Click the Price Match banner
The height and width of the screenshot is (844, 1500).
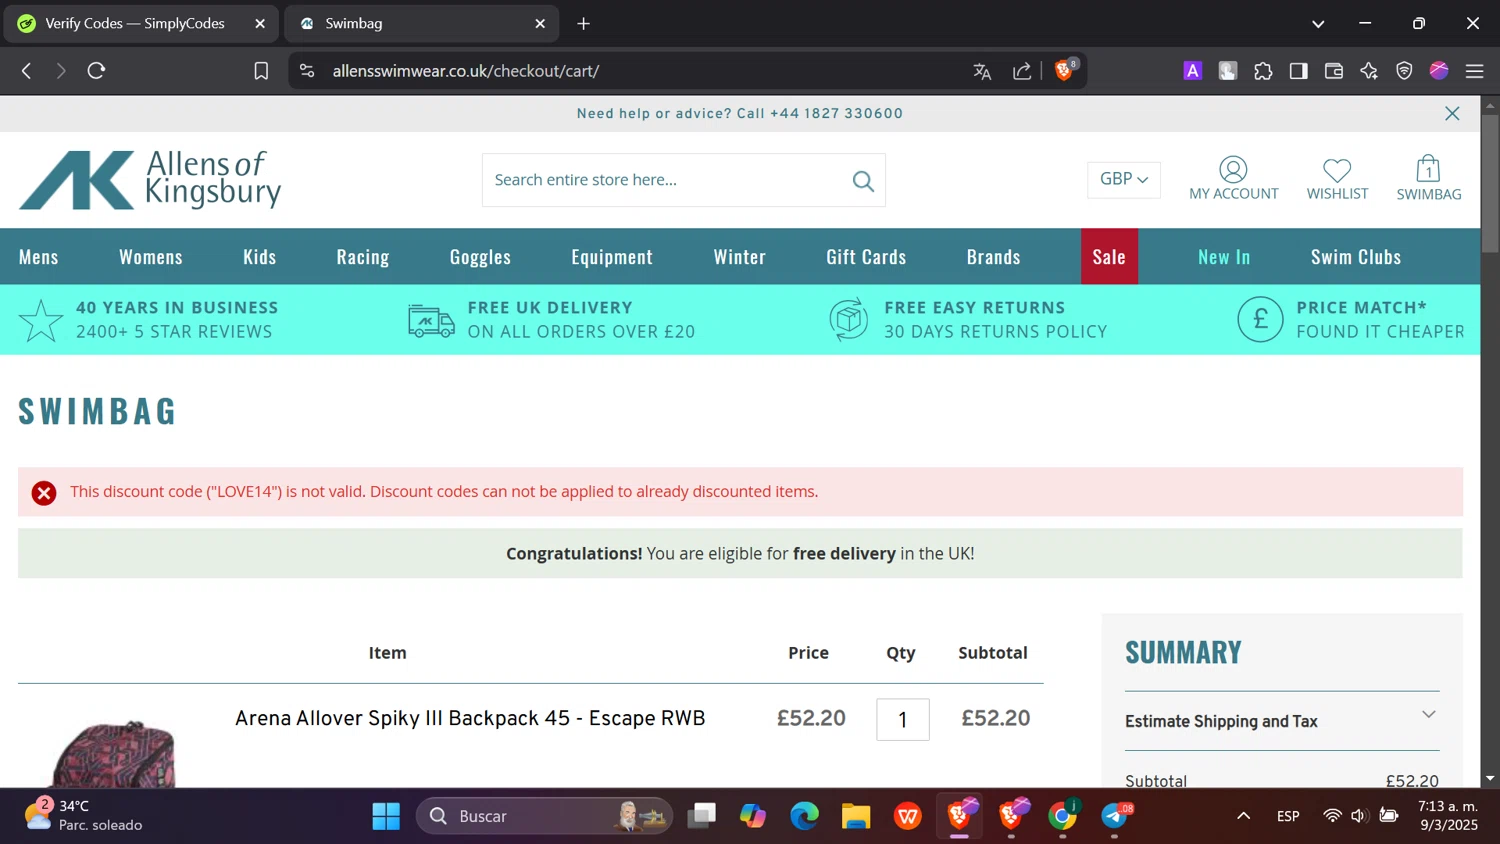(x=1351, y=320)
